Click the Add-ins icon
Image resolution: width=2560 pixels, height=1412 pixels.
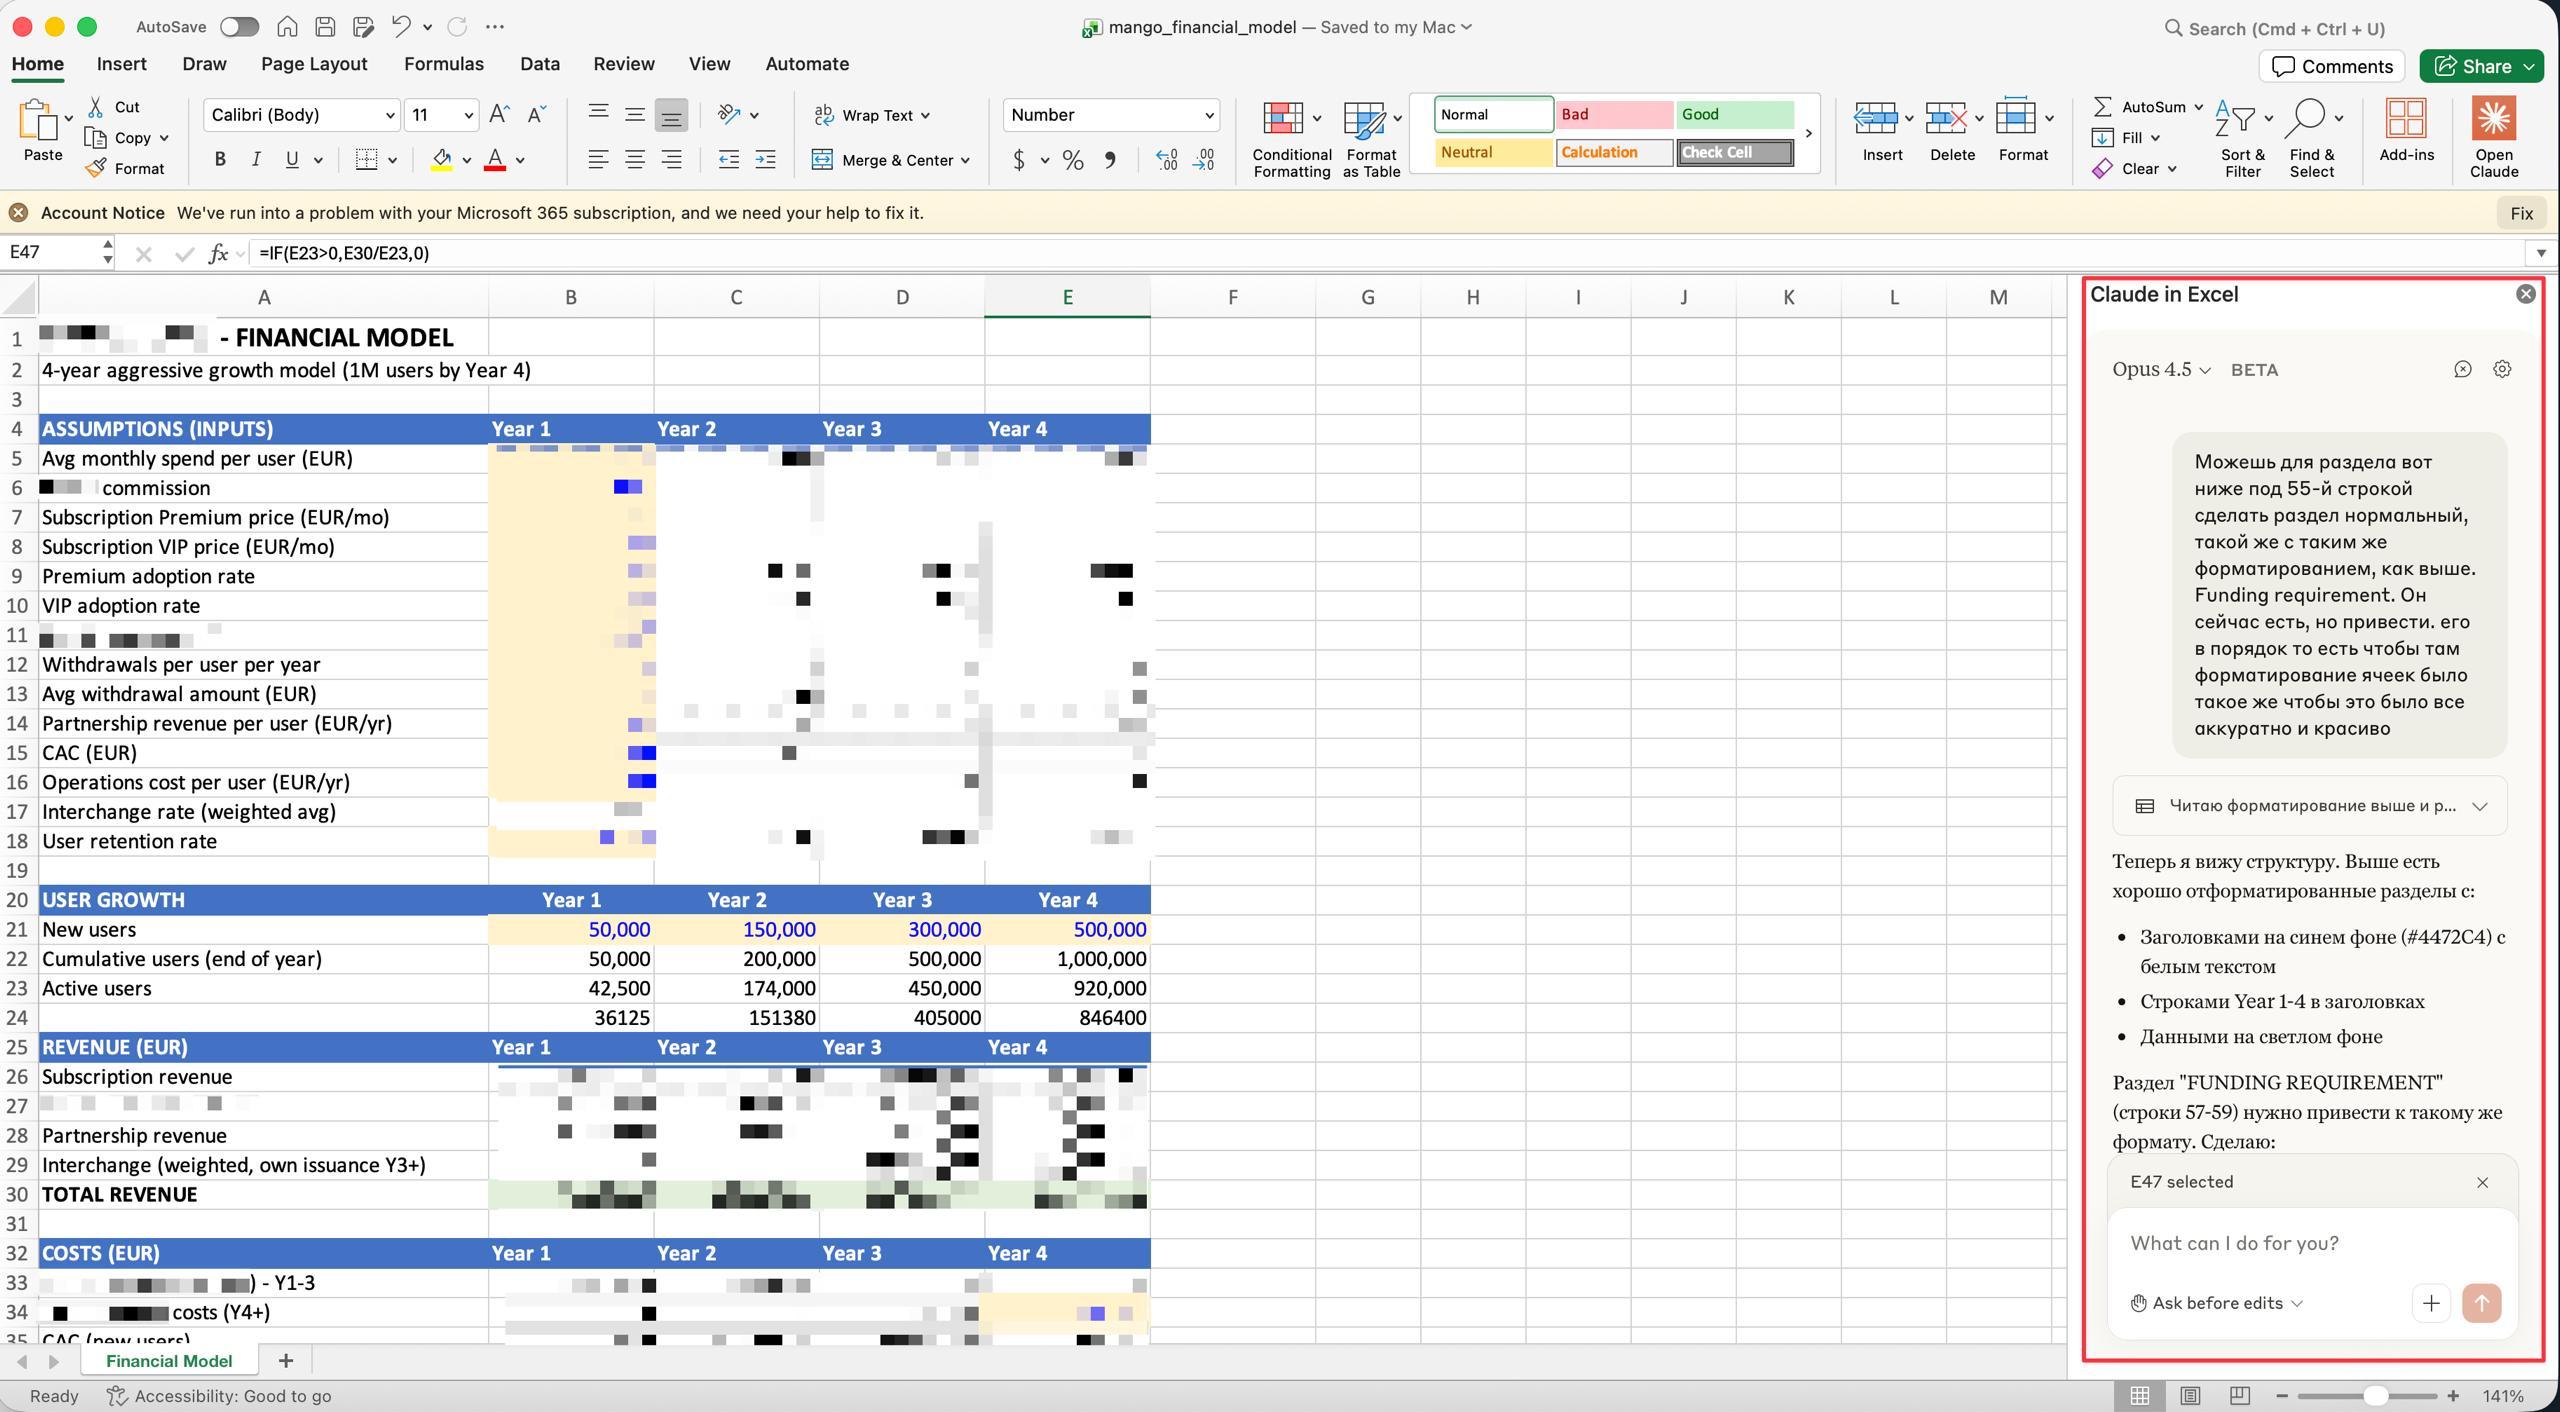2406,119
